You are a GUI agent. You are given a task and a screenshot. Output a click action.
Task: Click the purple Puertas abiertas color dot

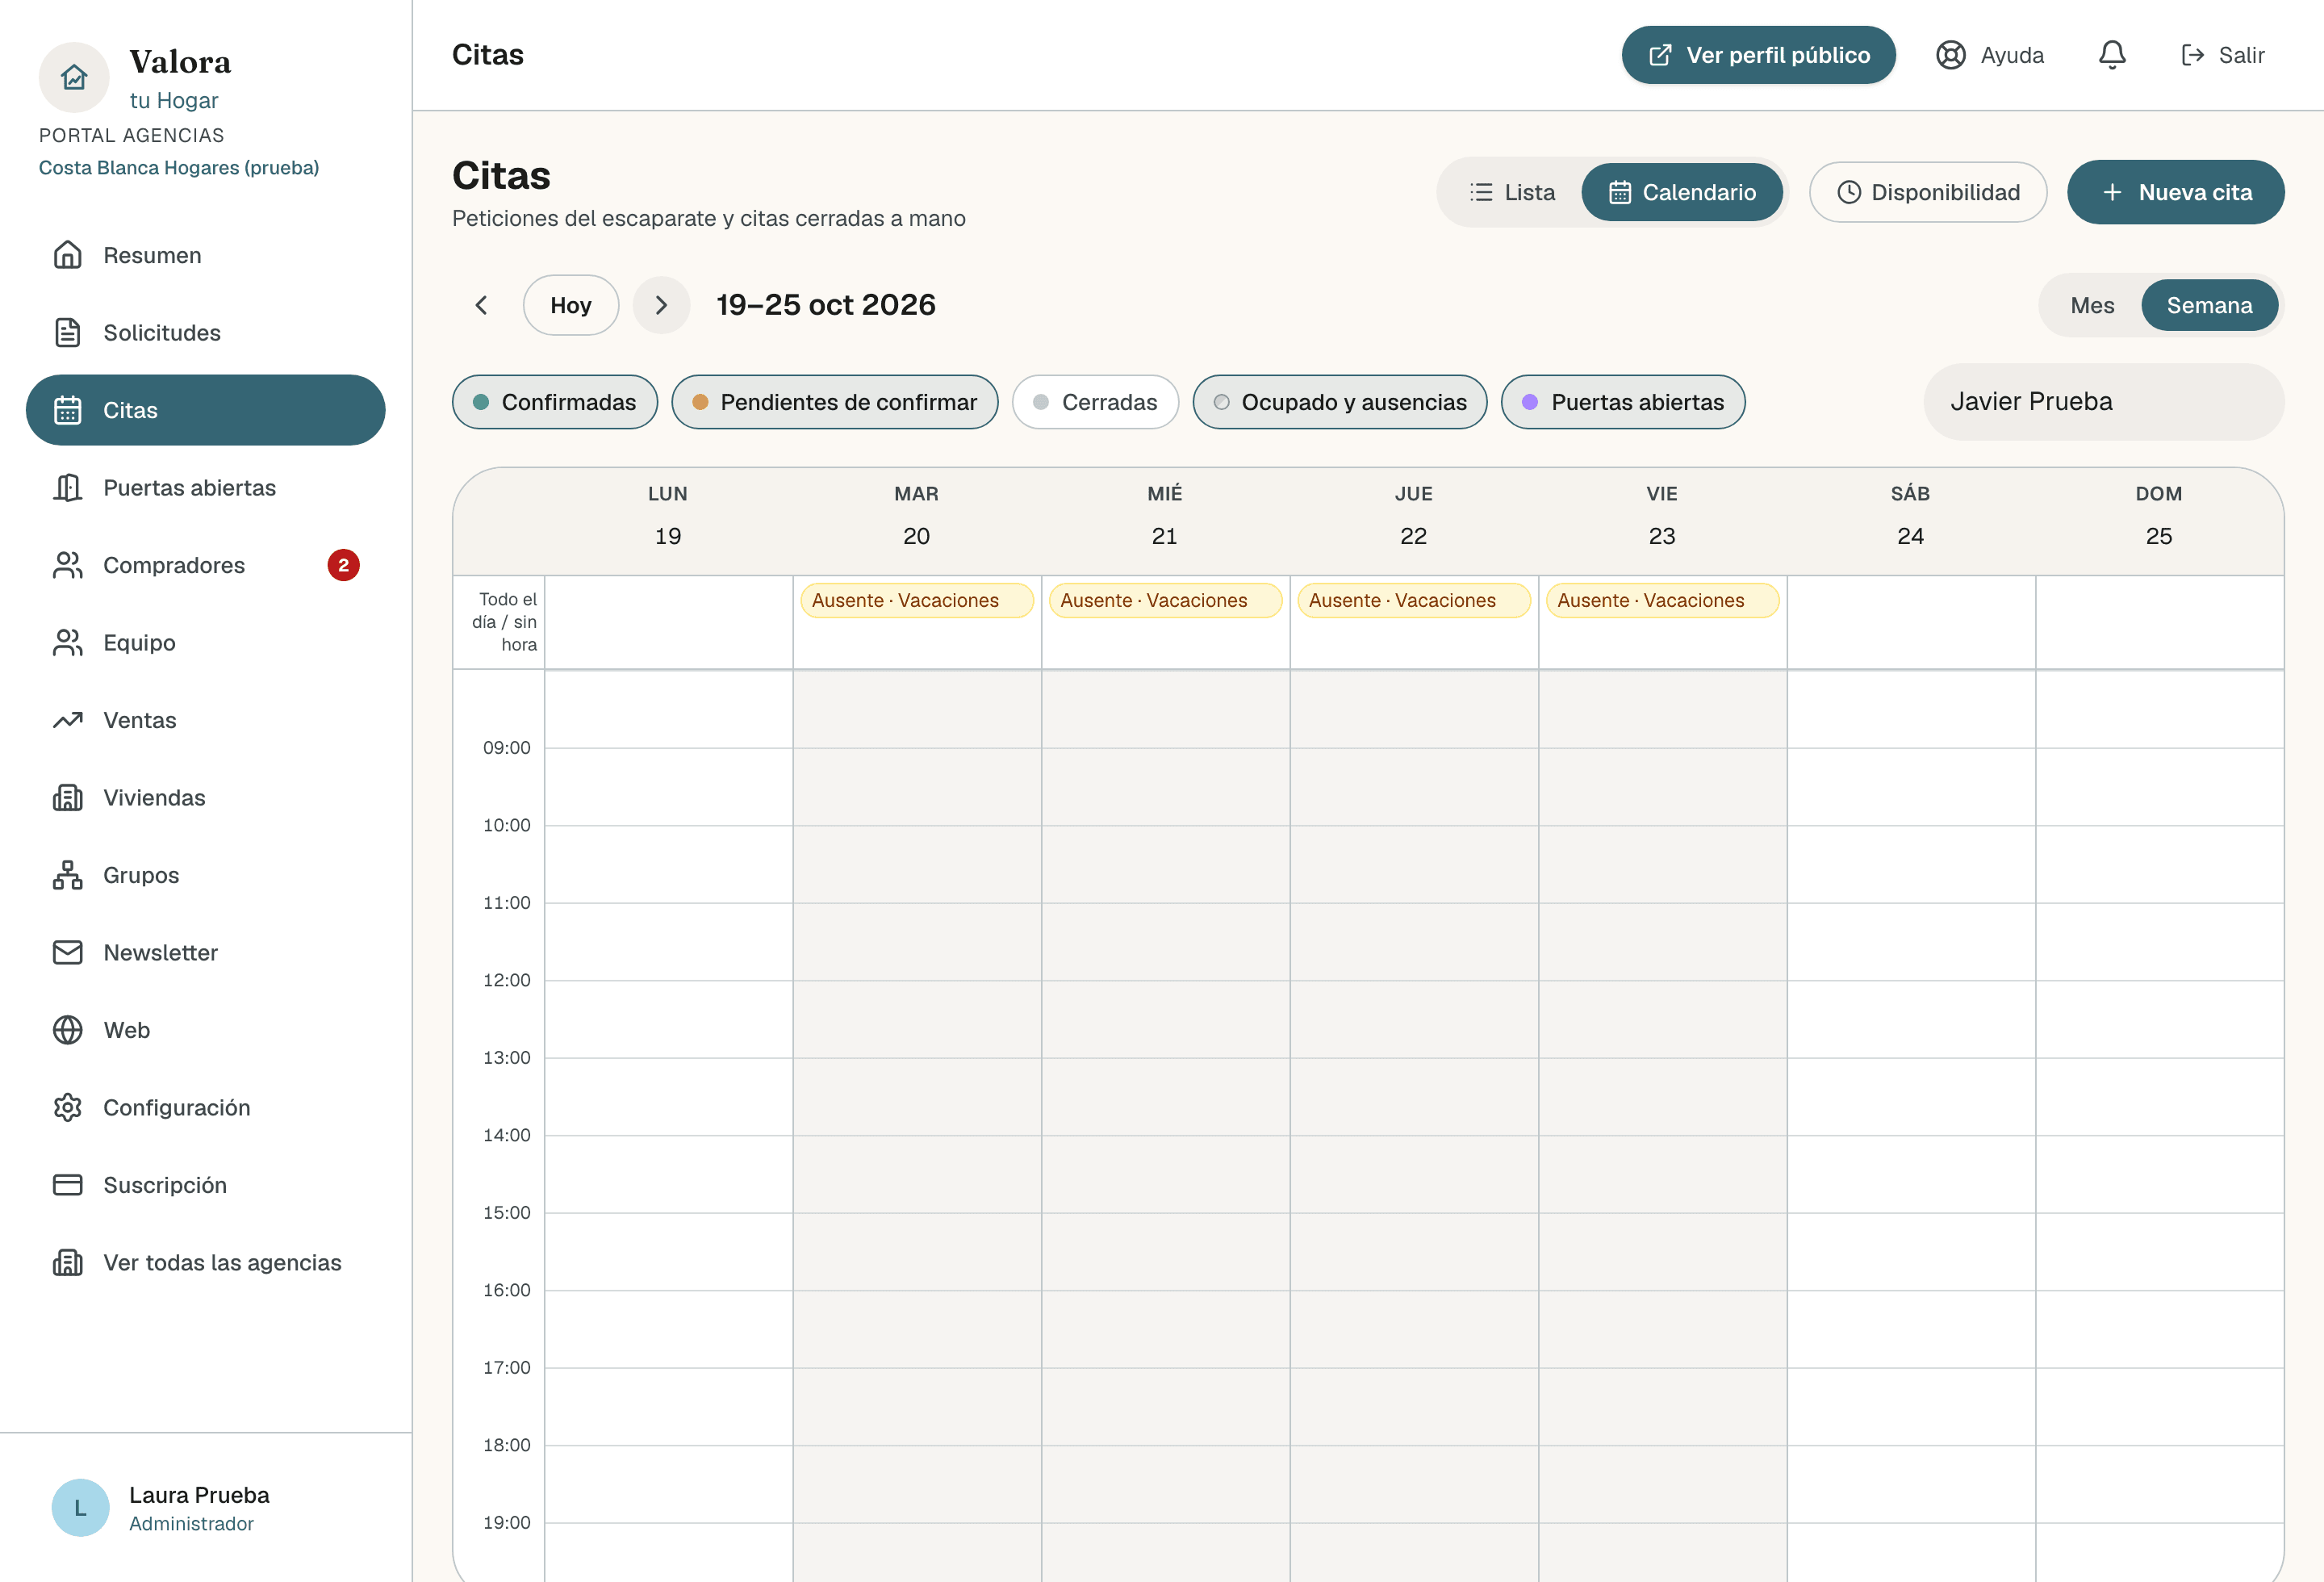(1530, 402)
